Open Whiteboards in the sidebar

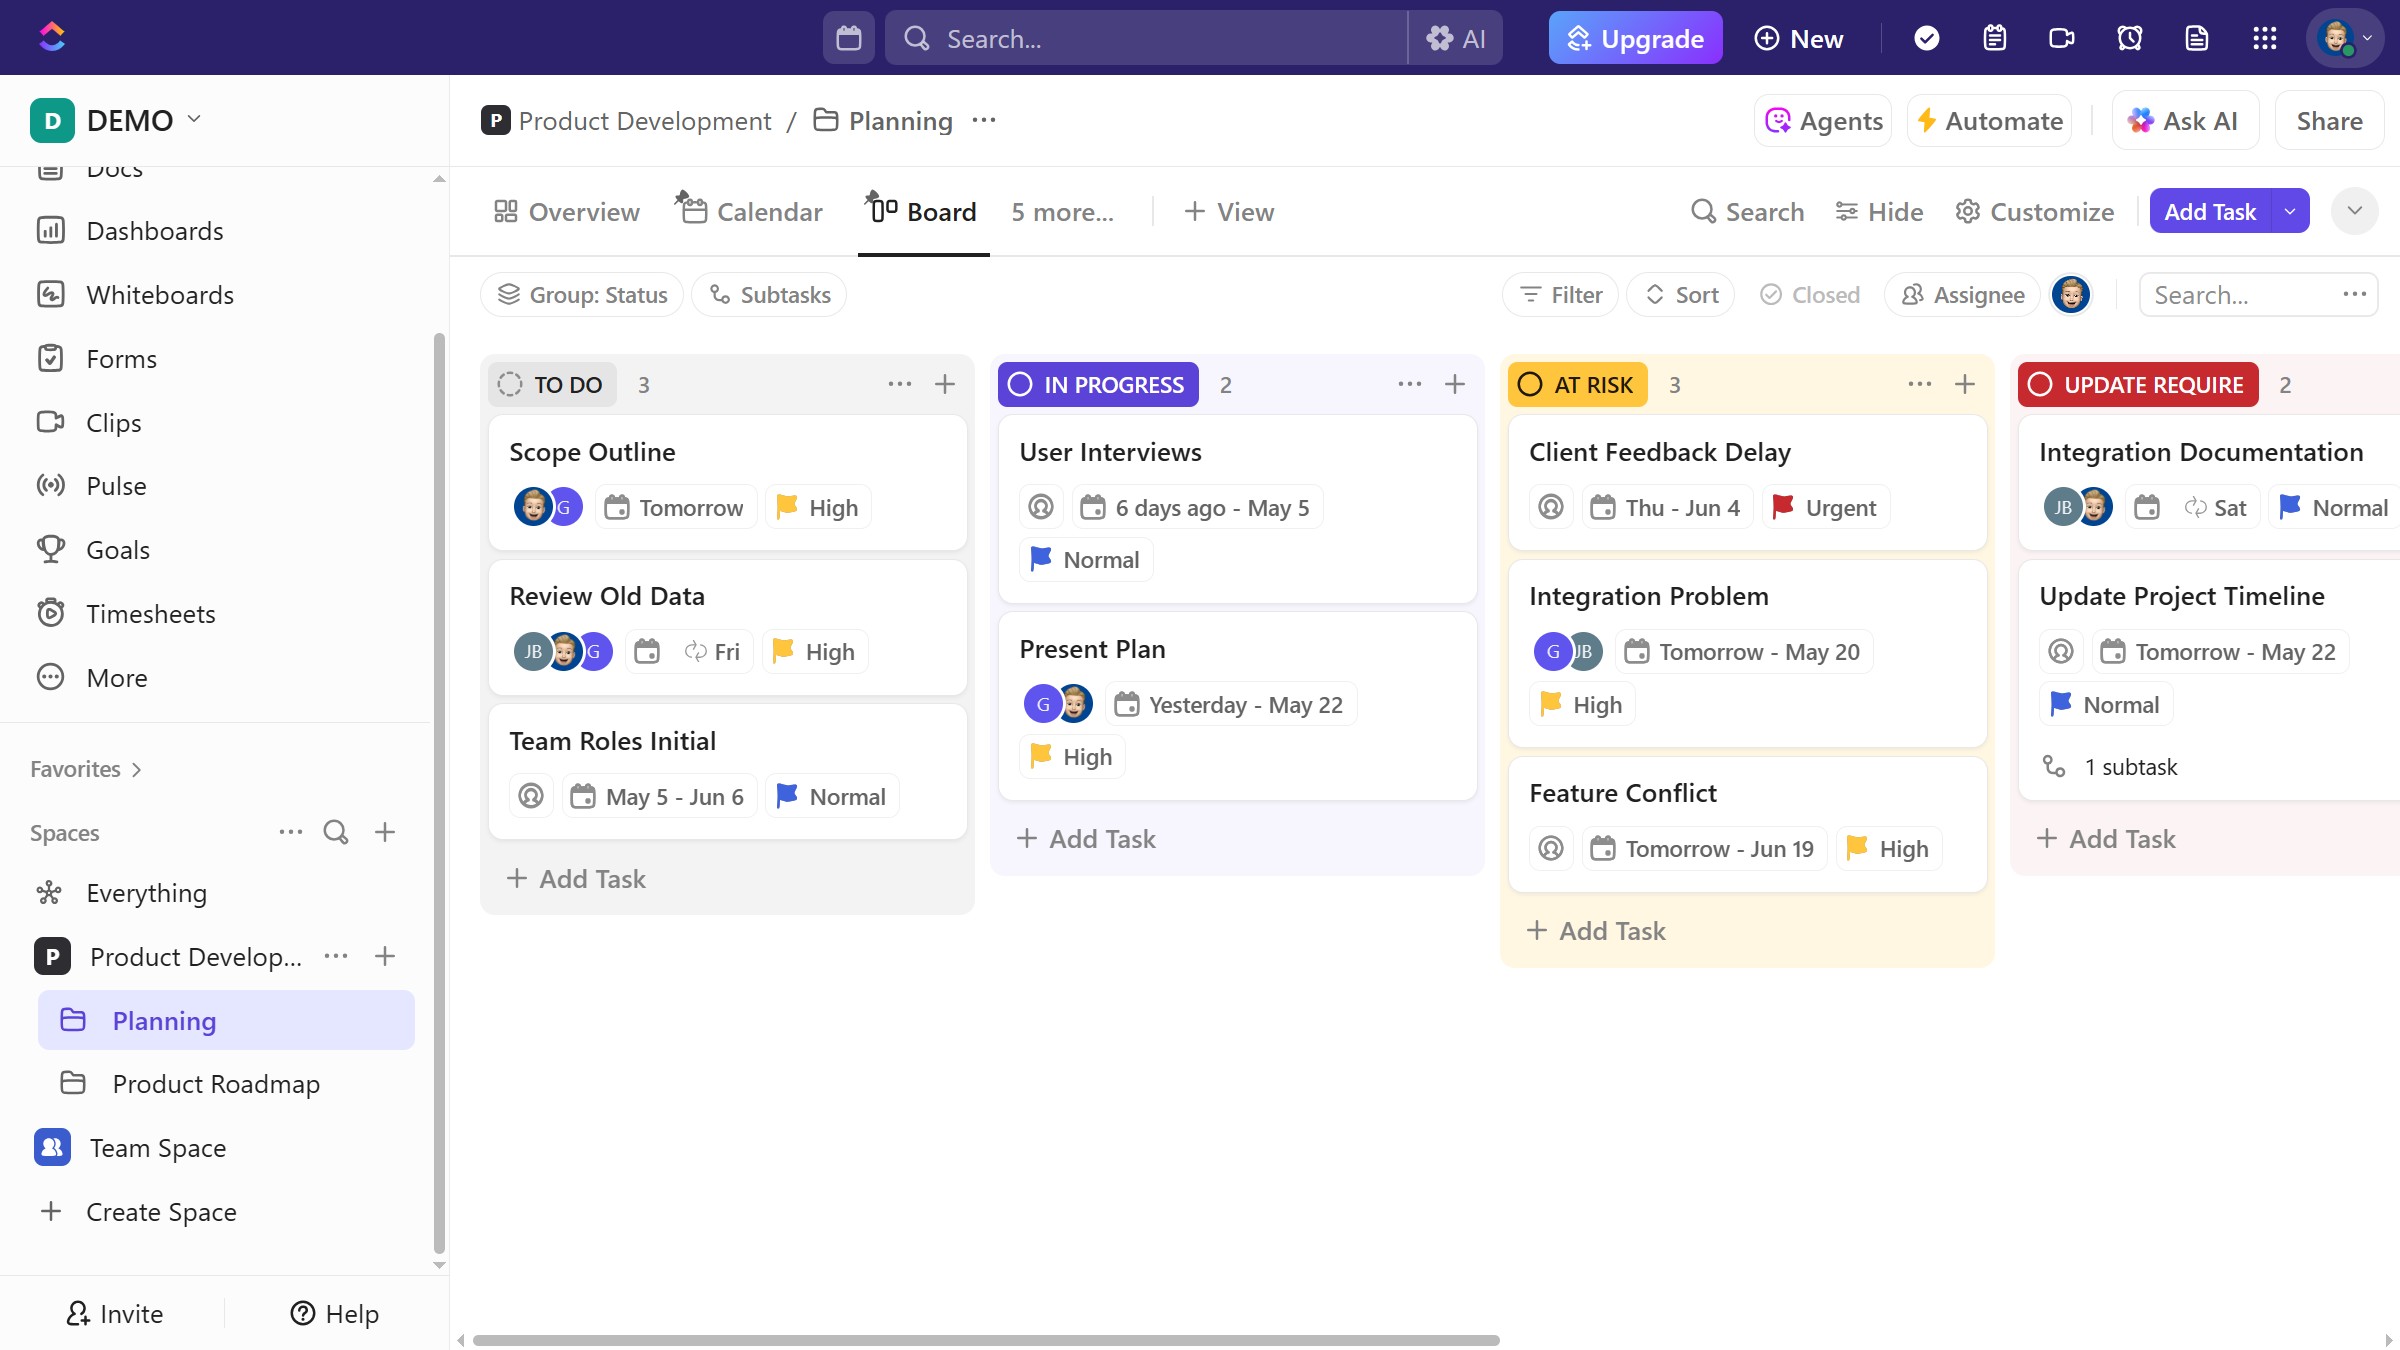pyautogui.click(x=160, y=295)
